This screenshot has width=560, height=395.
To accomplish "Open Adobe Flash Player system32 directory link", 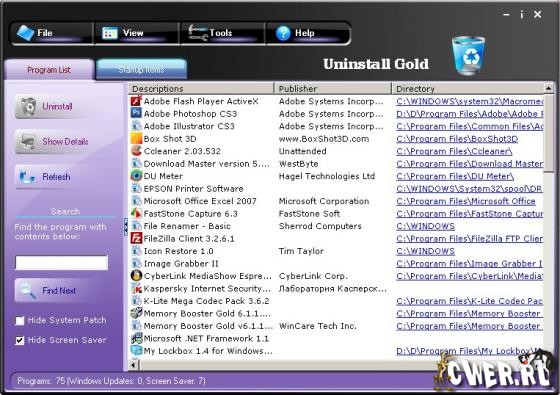I will click(469, 101).
